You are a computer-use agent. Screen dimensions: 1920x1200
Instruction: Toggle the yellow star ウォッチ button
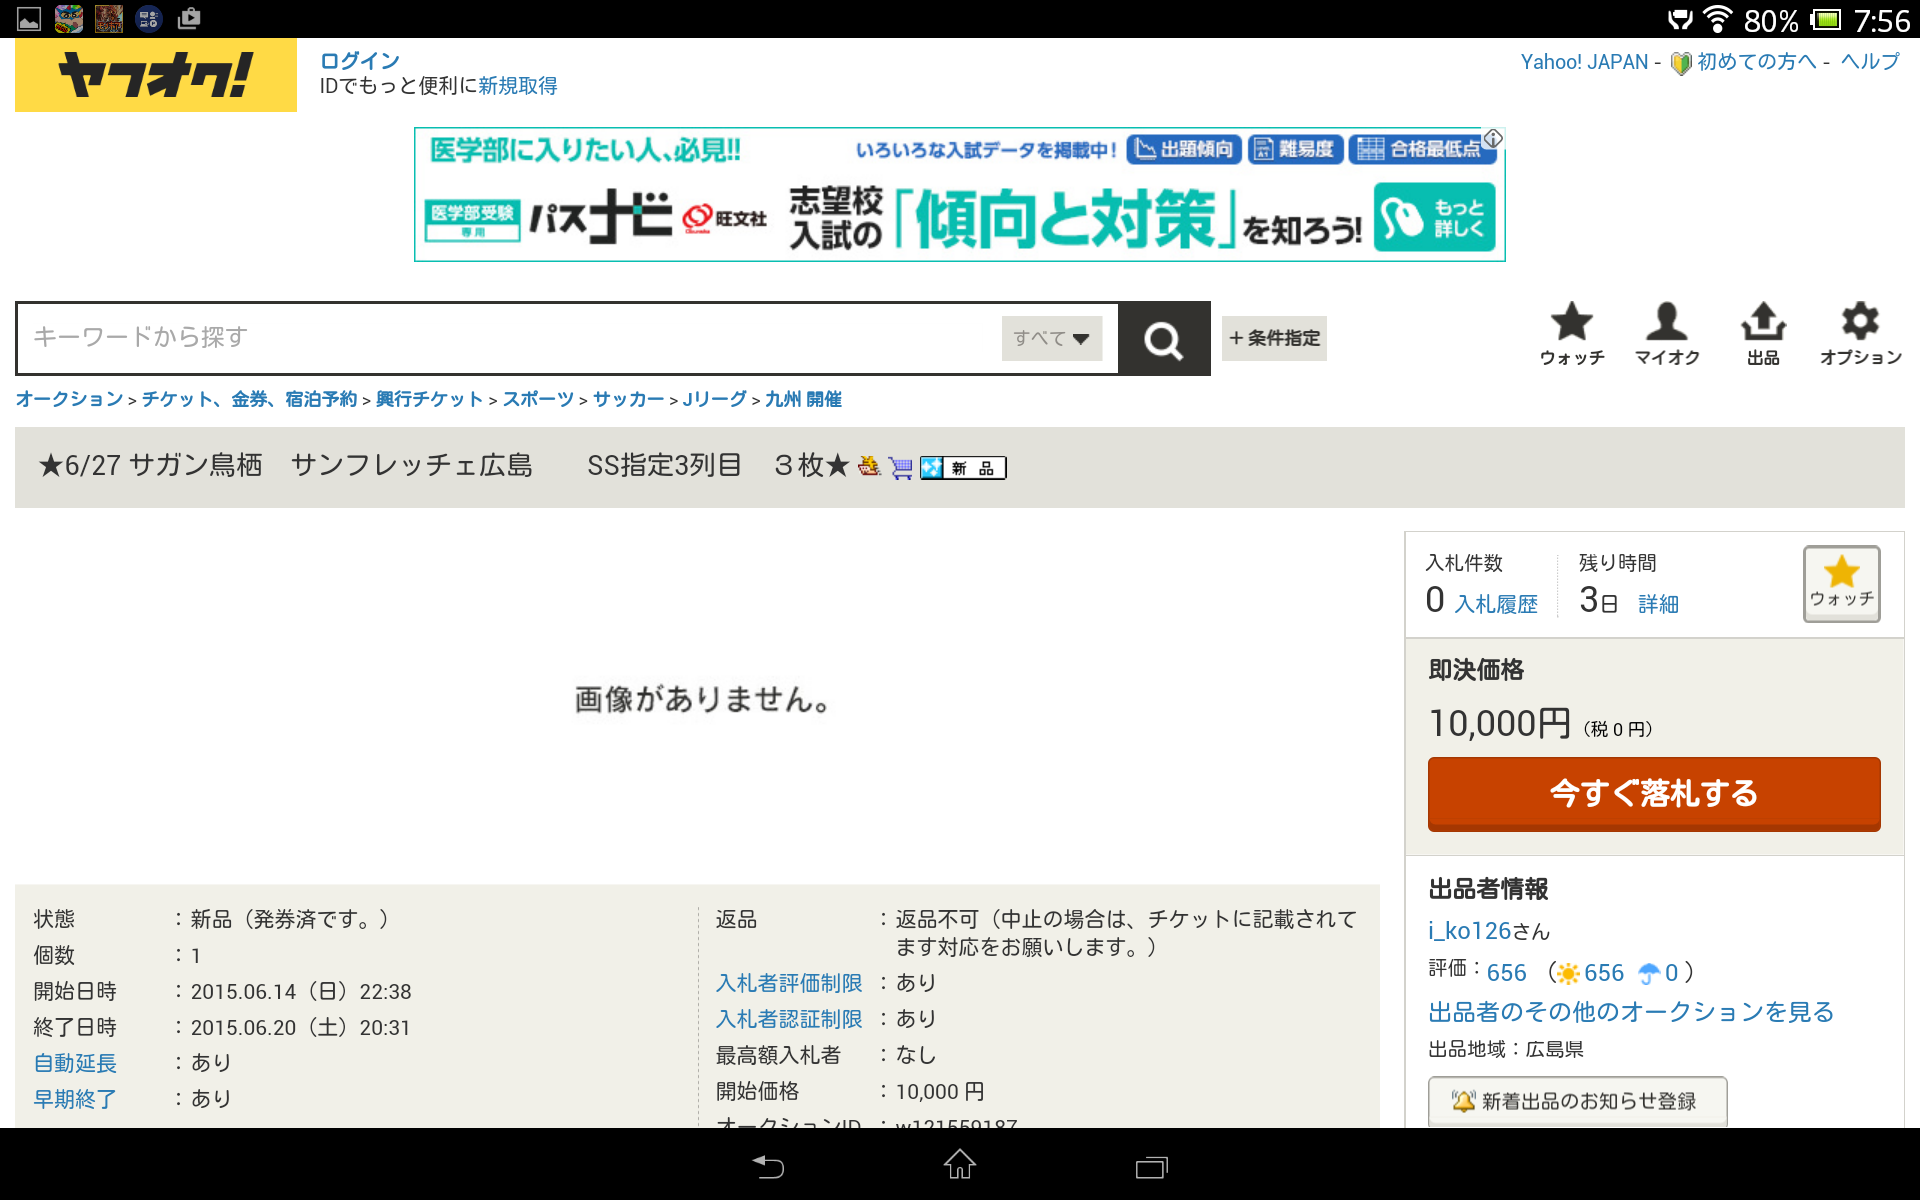[x=1840, y=583]
